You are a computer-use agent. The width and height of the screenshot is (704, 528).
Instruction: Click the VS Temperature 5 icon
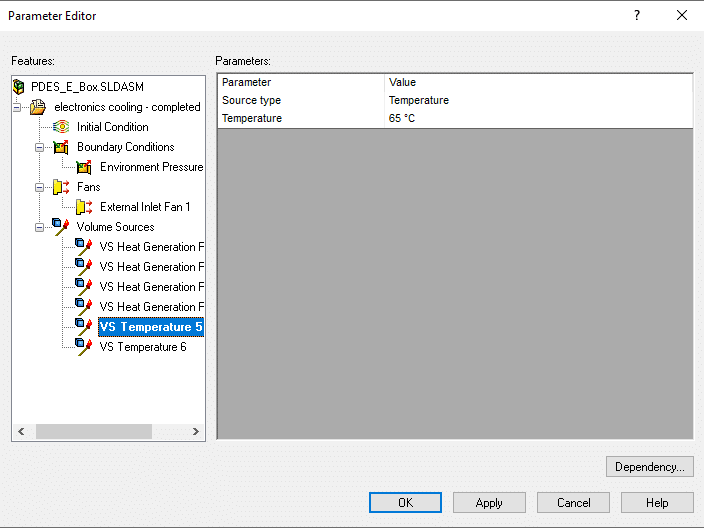84,326
